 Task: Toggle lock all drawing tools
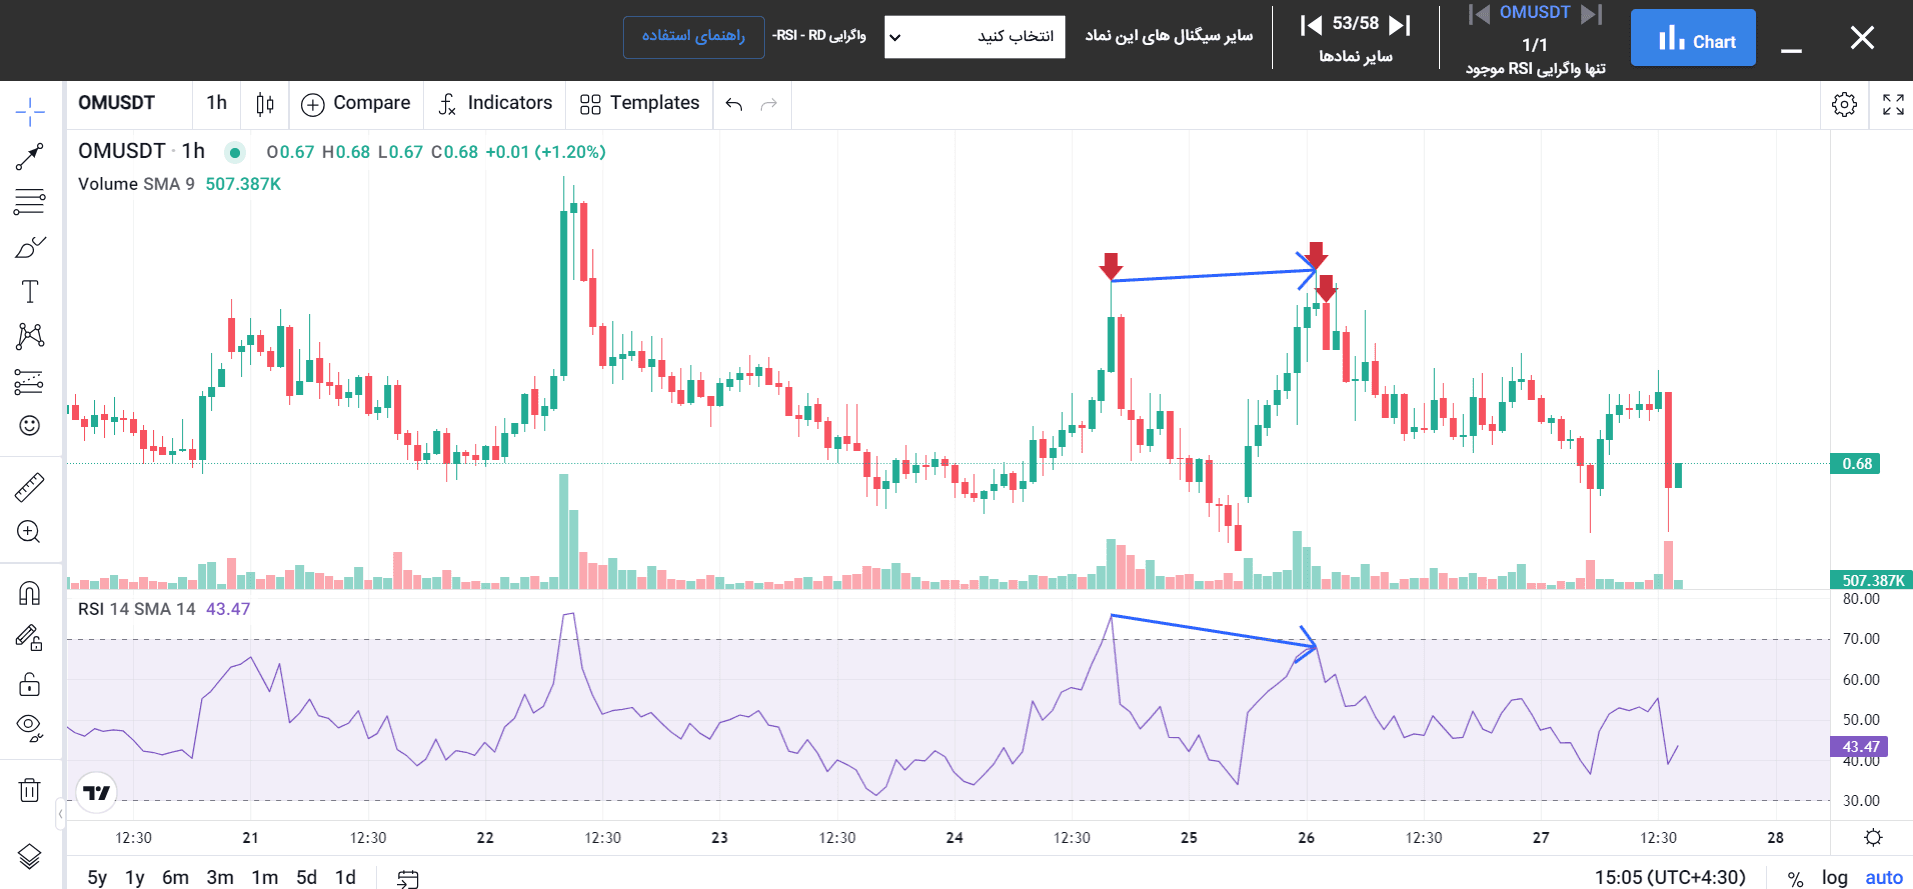click(30, 684)
